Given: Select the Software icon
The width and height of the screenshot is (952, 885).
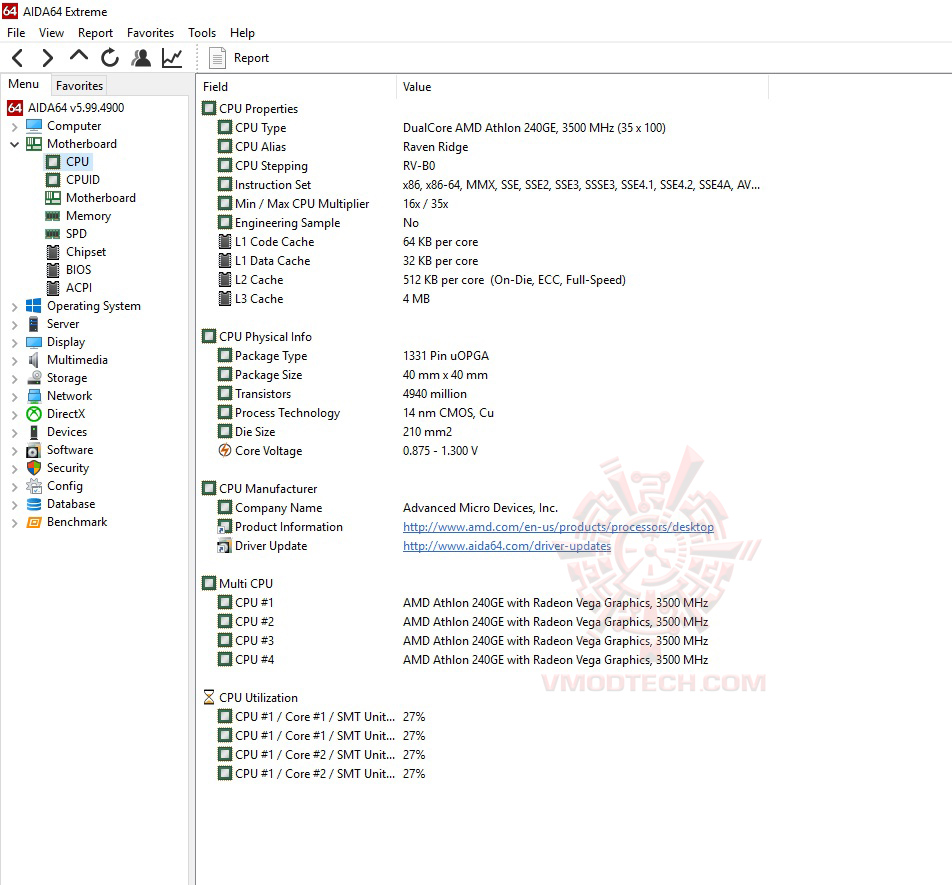Looking at the screenshot, I should coord(34,450).
